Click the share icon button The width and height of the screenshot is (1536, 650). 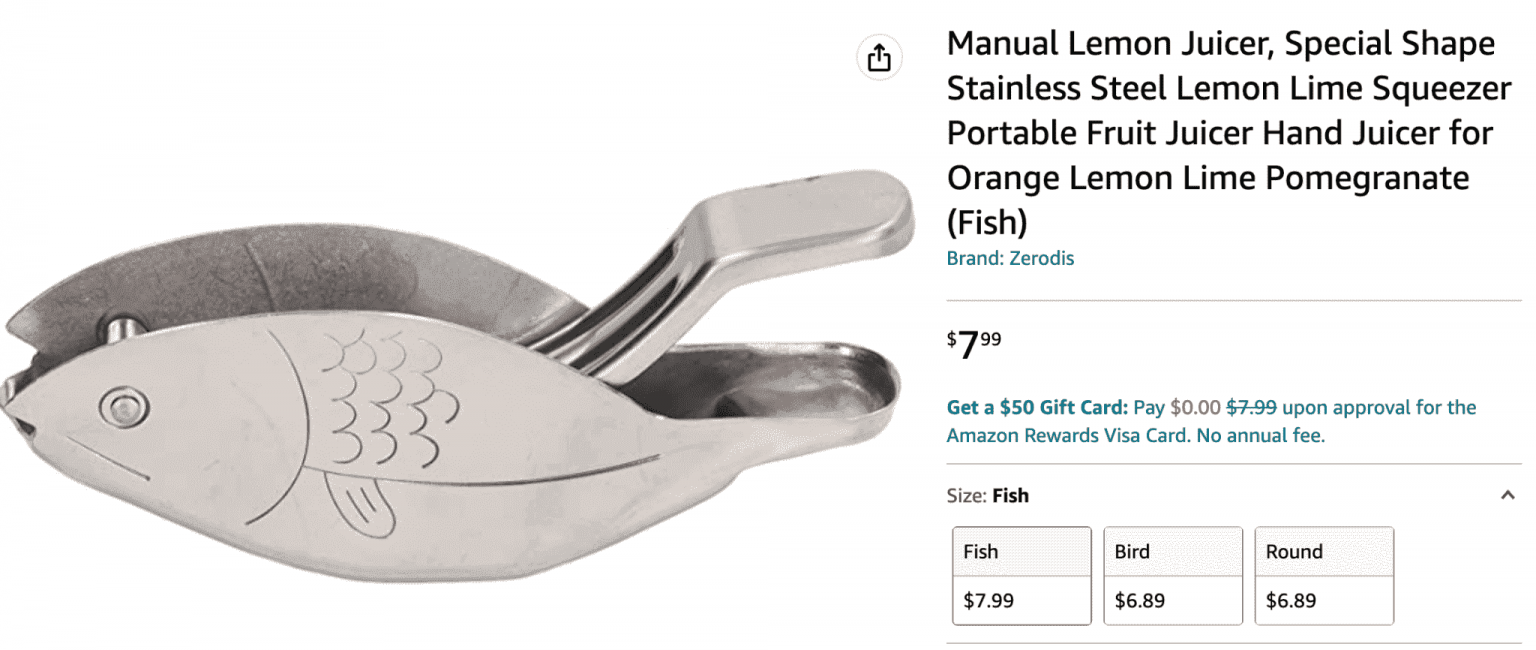[x=879, y=58]
